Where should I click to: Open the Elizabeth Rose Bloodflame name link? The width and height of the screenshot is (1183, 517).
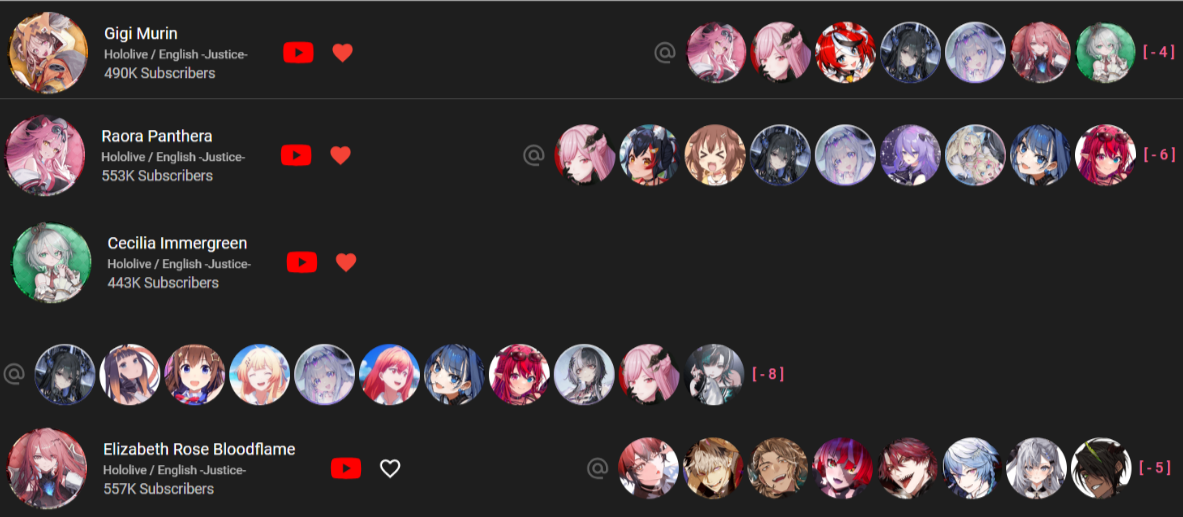coord(199,449)
